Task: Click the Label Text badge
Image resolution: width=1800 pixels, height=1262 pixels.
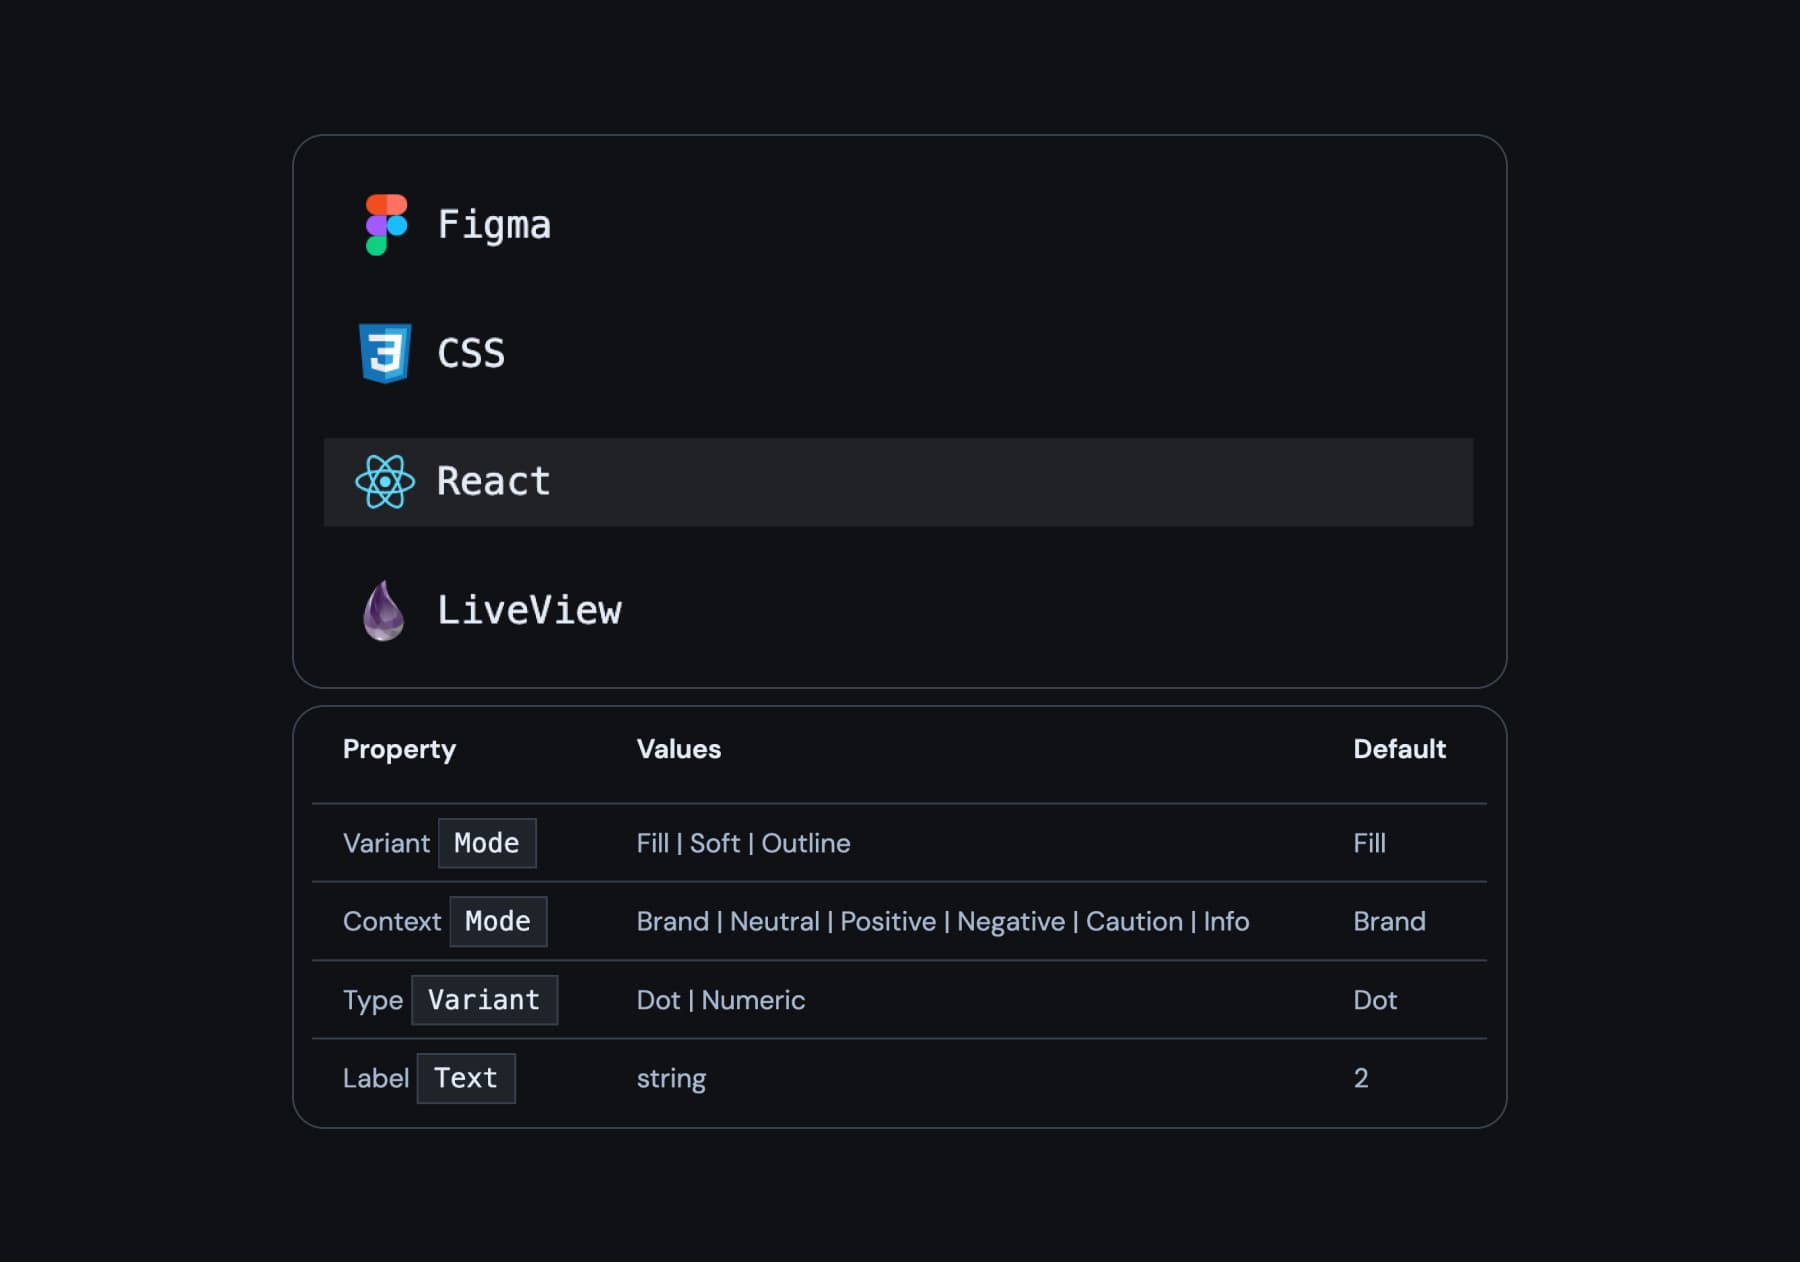Action: point(466,1078)
